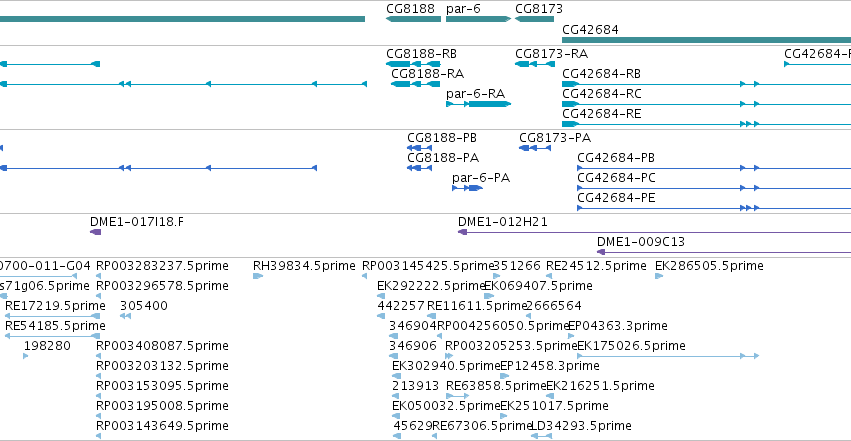Click the 346904 feature label

(413, 326)
